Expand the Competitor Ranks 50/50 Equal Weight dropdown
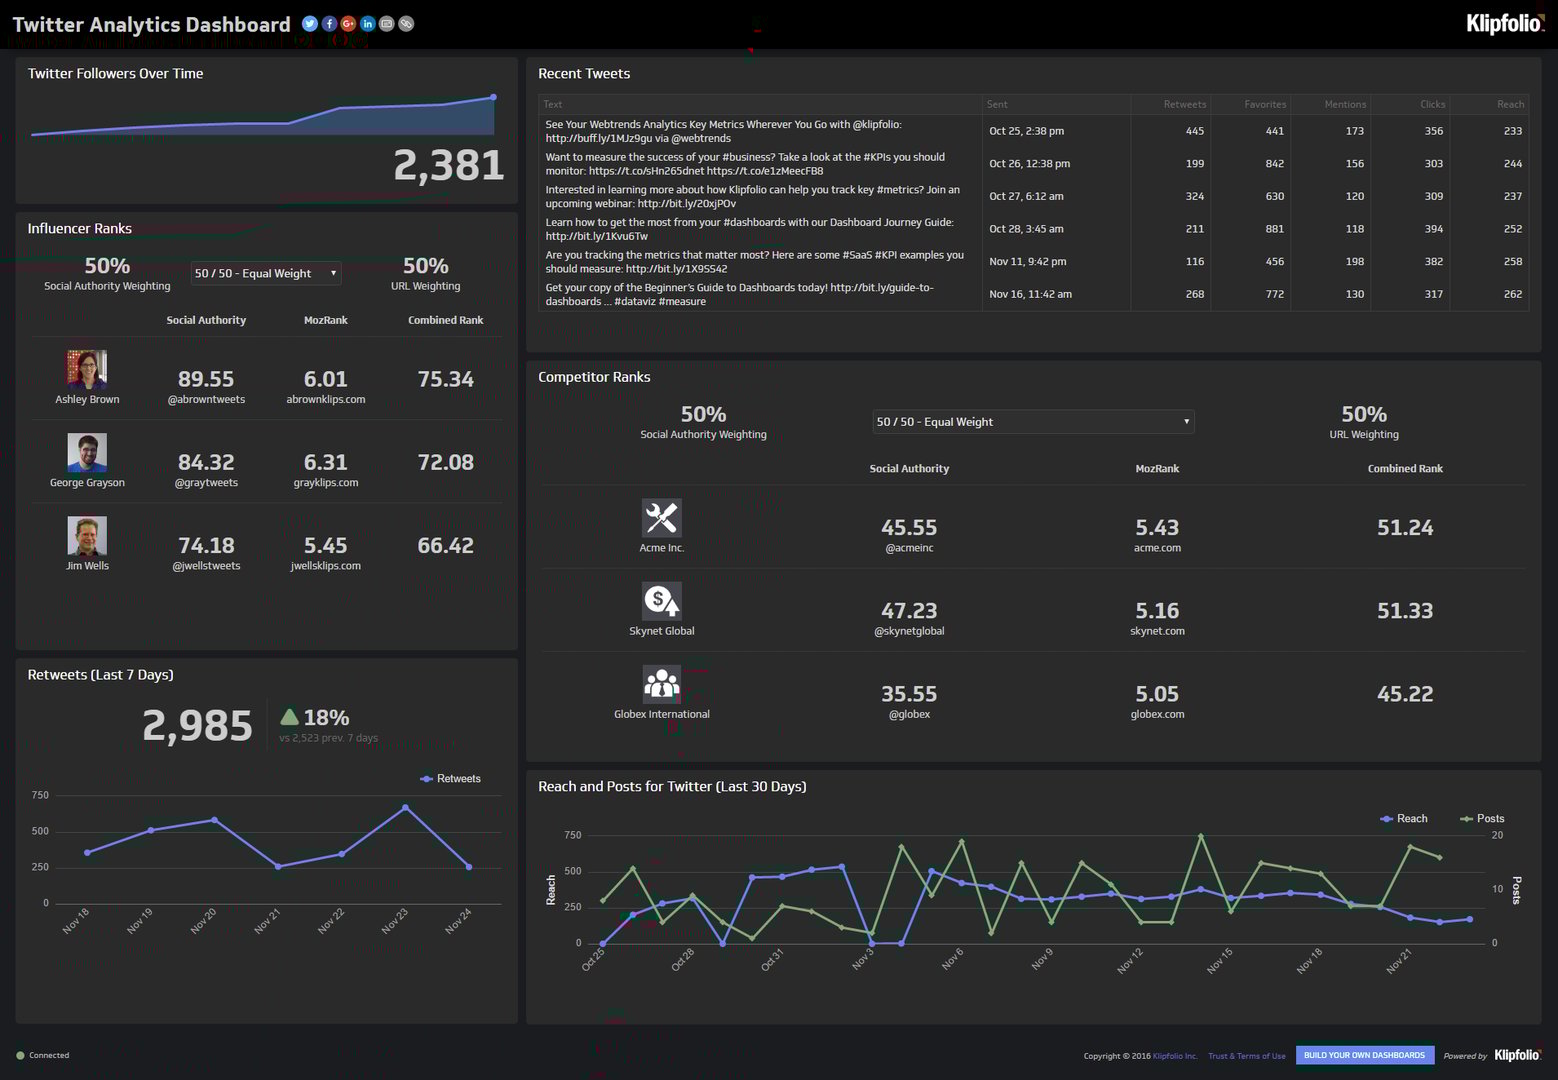 (x=1032, y=421)
